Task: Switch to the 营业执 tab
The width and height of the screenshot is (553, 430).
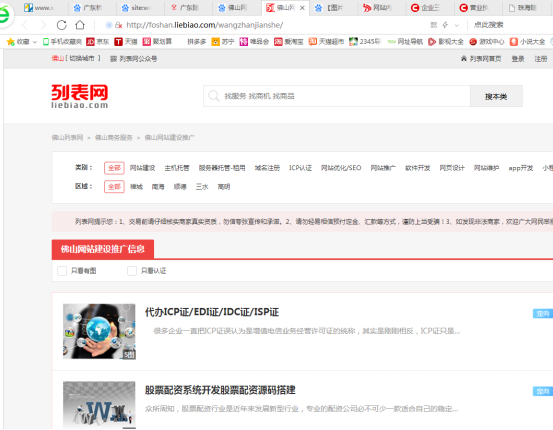Action: click(478, 8)
